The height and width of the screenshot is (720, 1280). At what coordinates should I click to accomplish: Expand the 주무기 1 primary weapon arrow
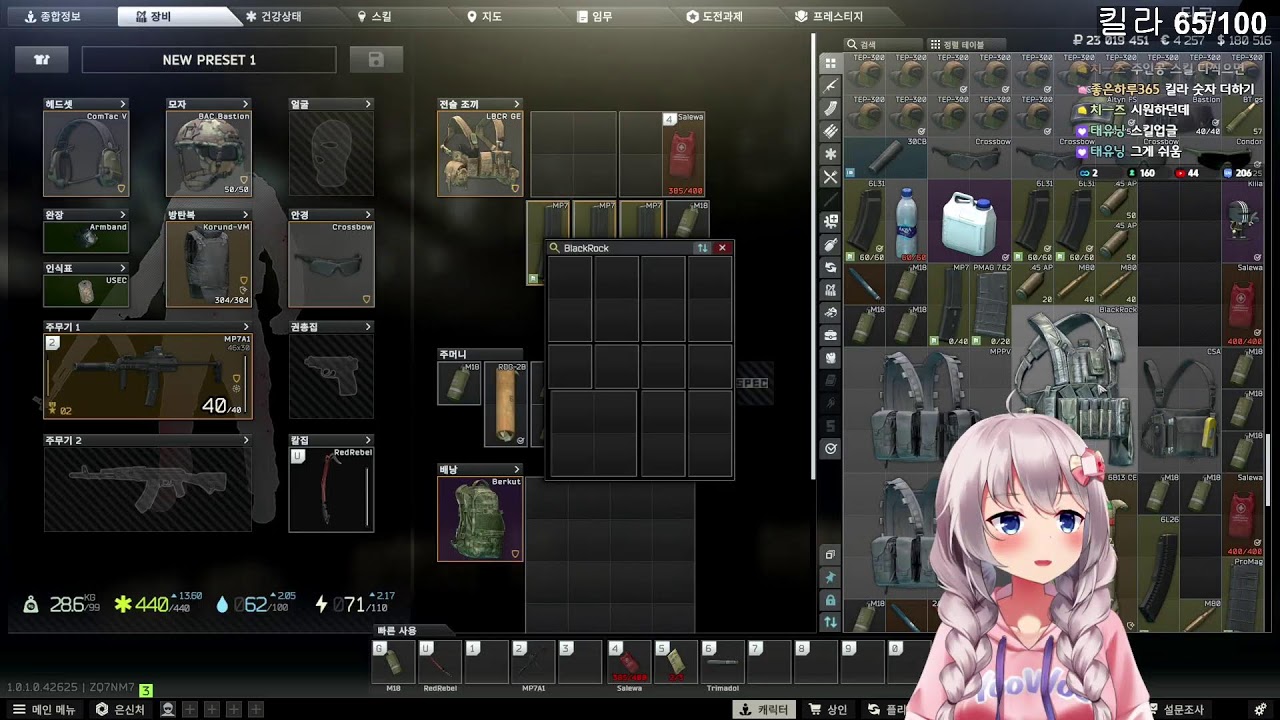click(x=245, y=327)
